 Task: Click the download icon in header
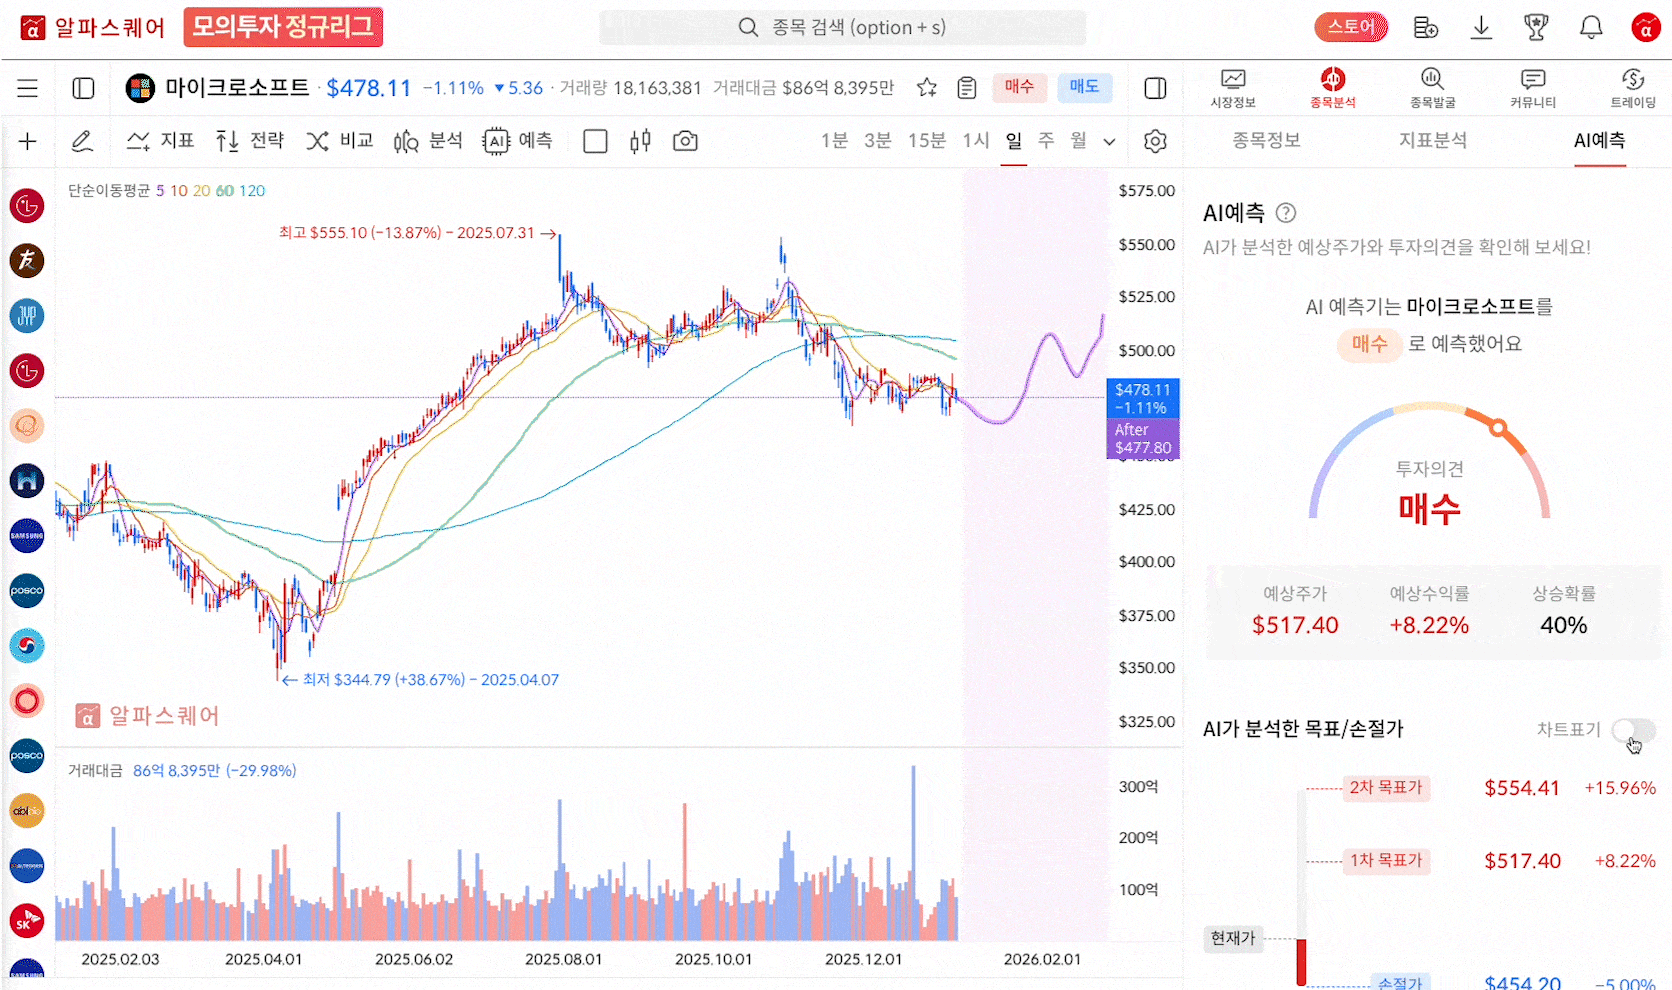tap(1481, 28)
